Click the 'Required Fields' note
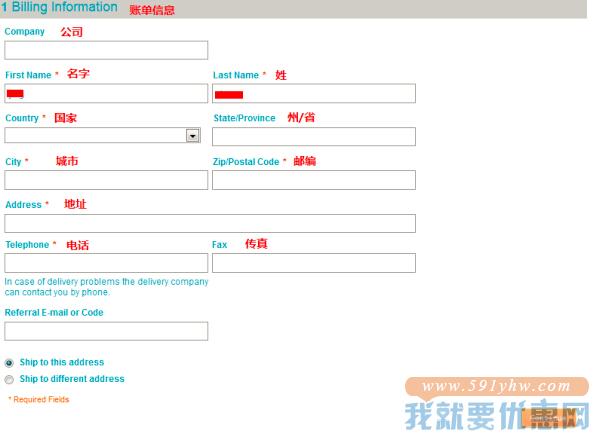 point(39,400)
